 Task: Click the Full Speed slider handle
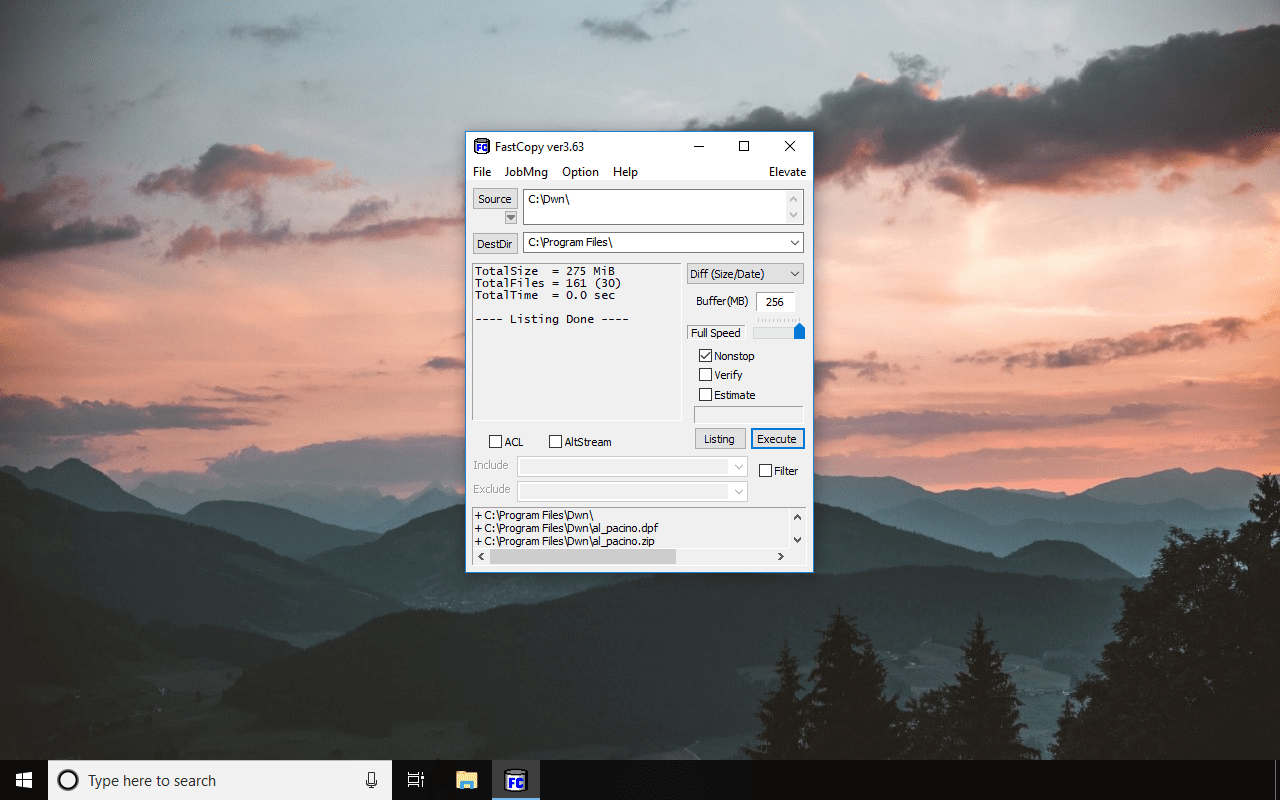click(x=799, y=331)
